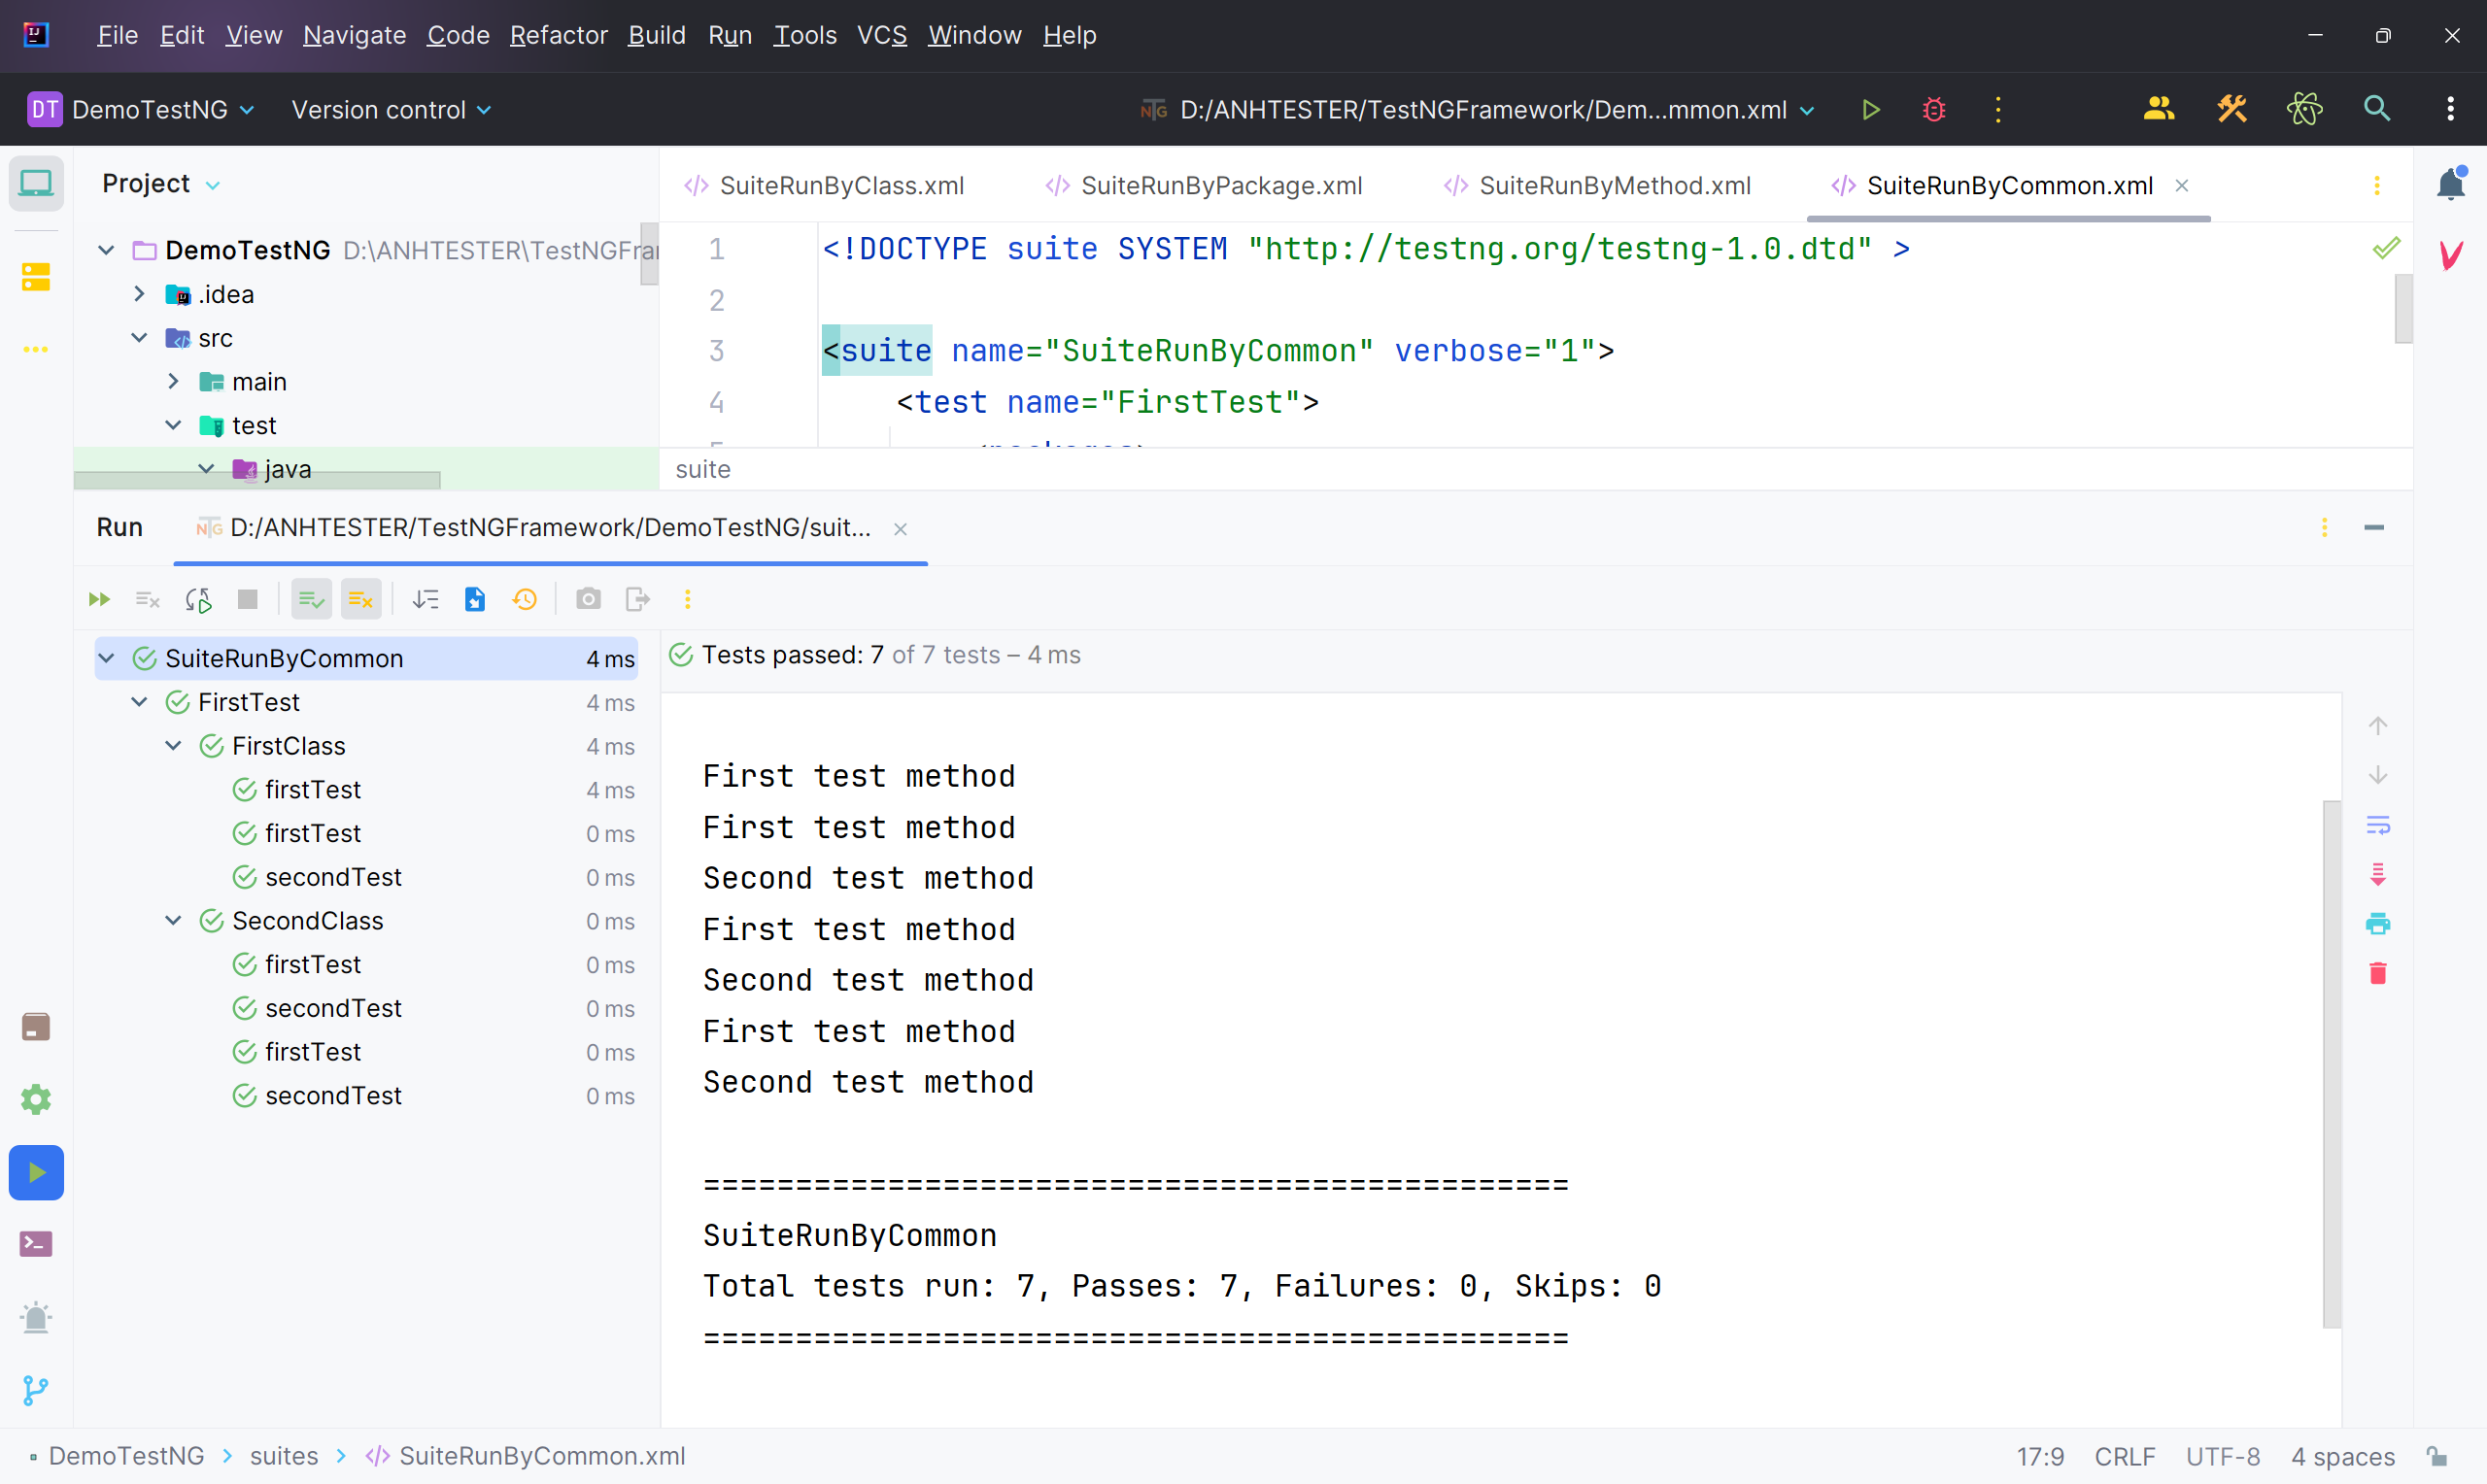The height and width of the screenshot is (1484, 2487).
Task: Click suites in the breadcrumb bar
Action: [284, 1456]
